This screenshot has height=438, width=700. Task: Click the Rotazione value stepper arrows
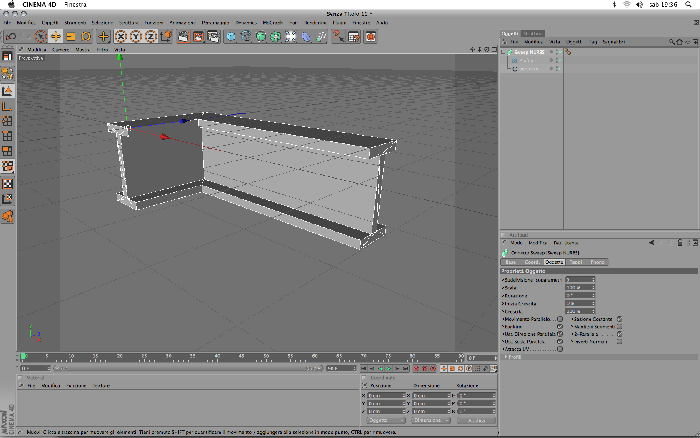point(593,296)
